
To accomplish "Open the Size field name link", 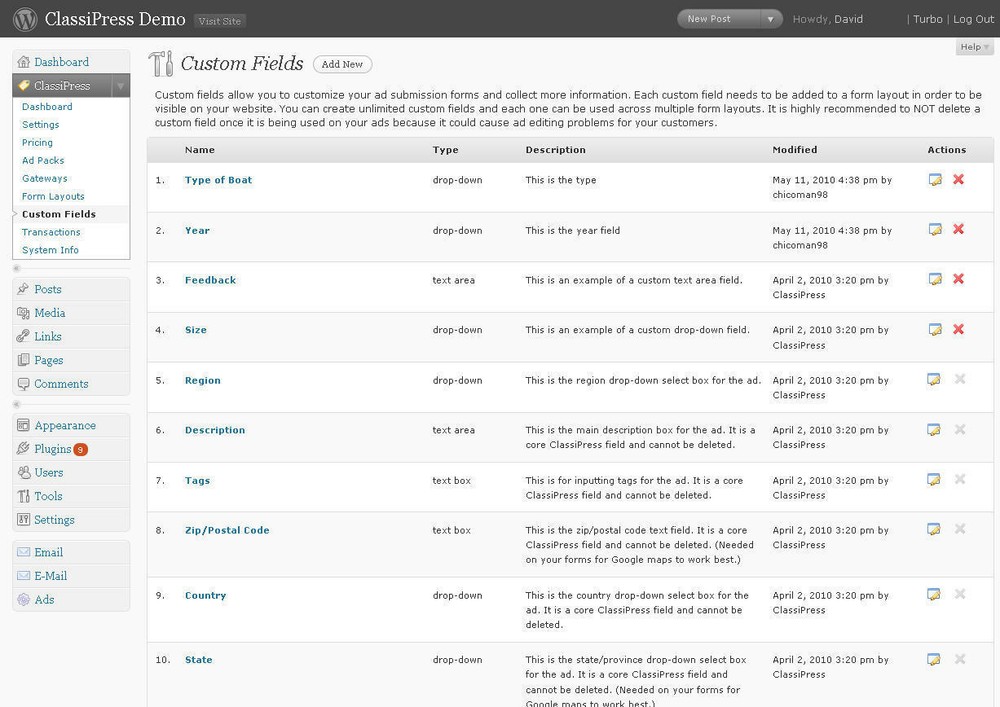I will (x=196, y=330).
